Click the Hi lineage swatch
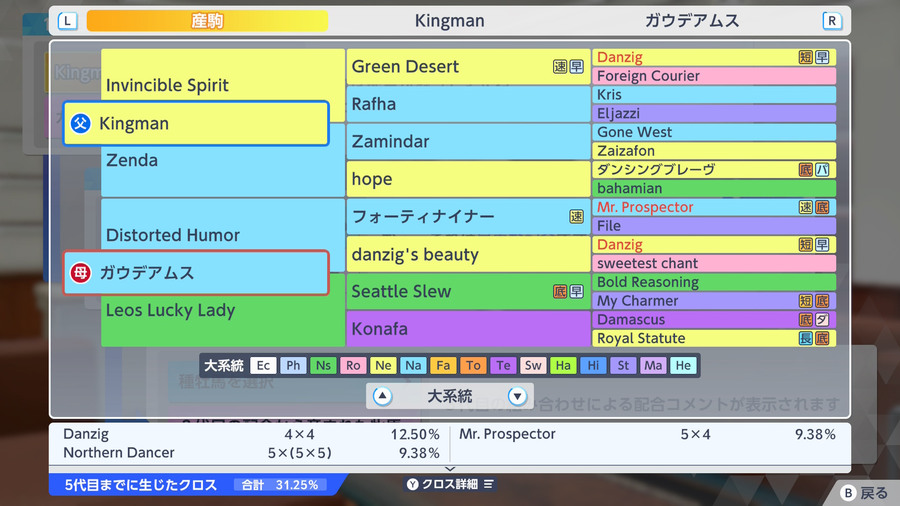The image size is (900, 506). coord(593,365)
